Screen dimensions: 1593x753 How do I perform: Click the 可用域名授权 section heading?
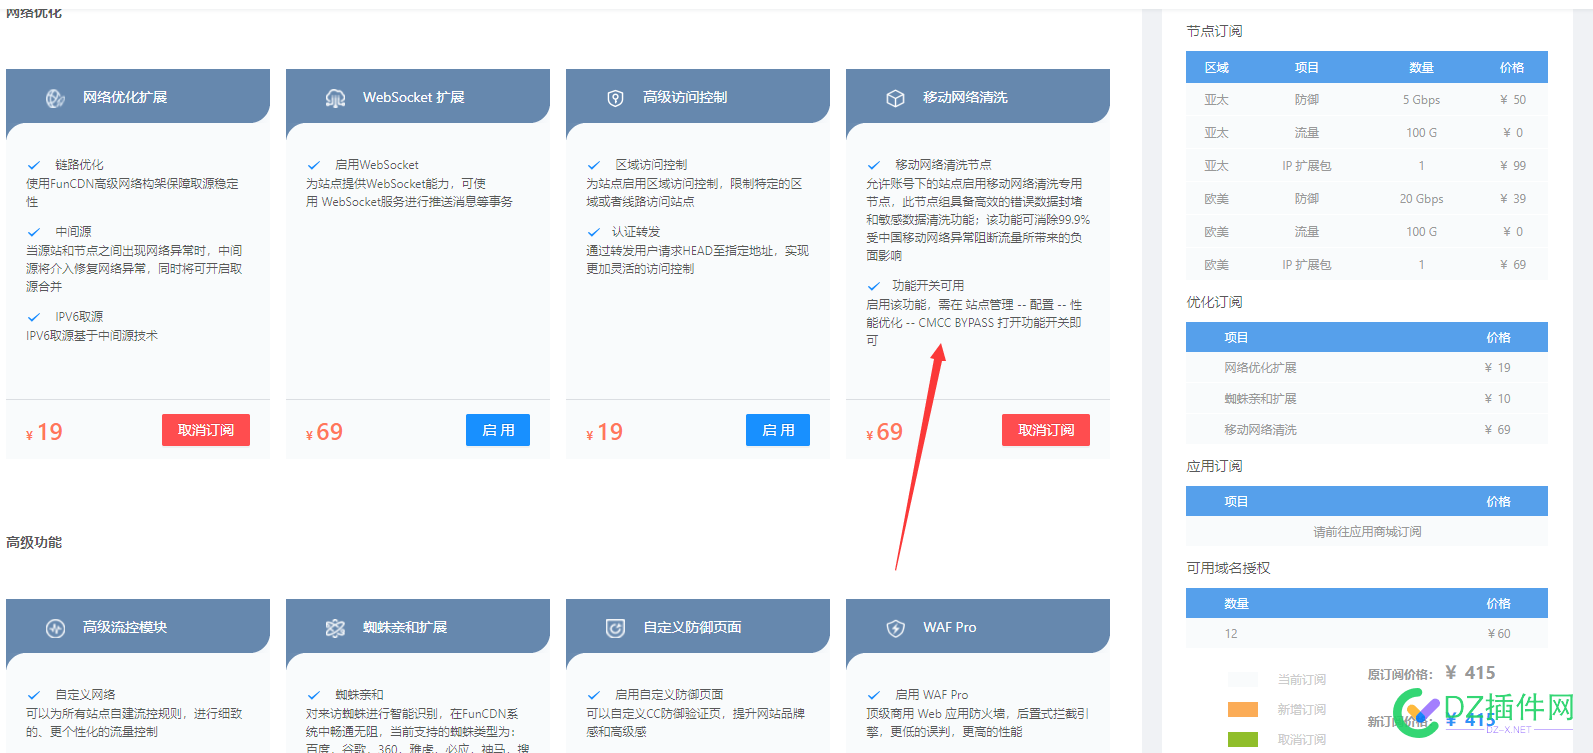pyautogui.click(x=1228, y=568)
